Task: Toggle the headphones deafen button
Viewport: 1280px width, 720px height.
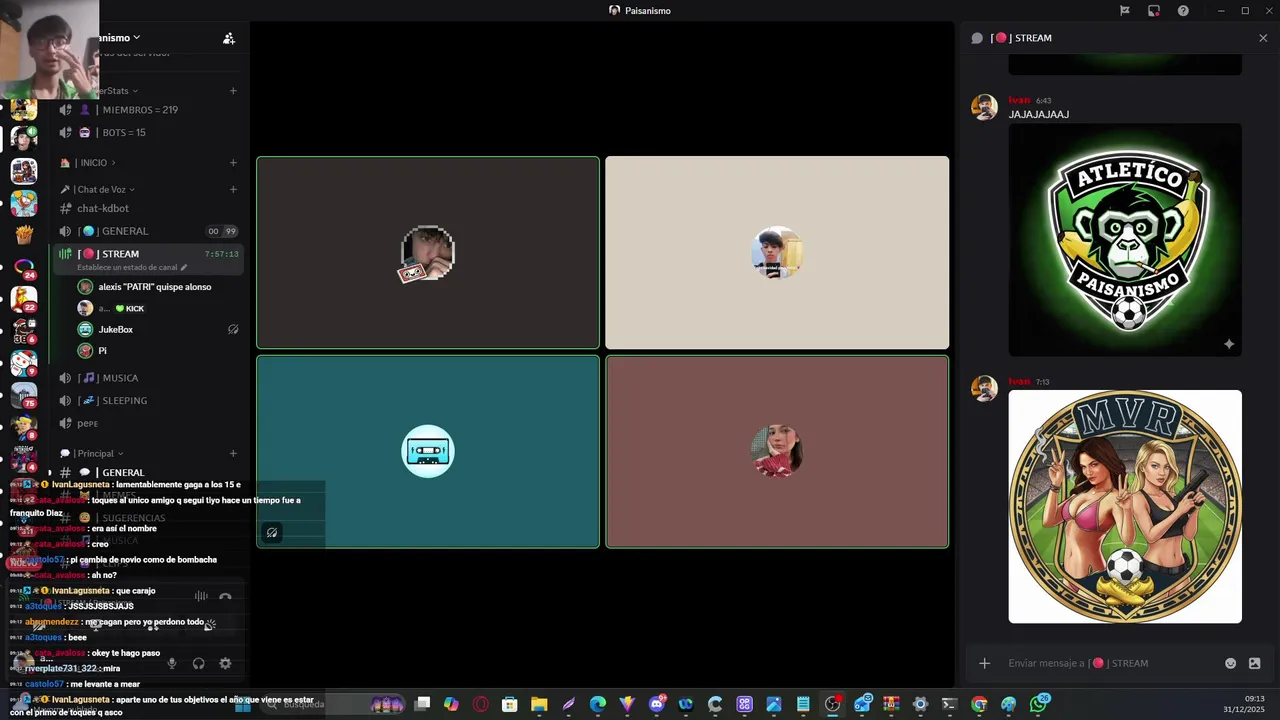Action: point(198,663)
